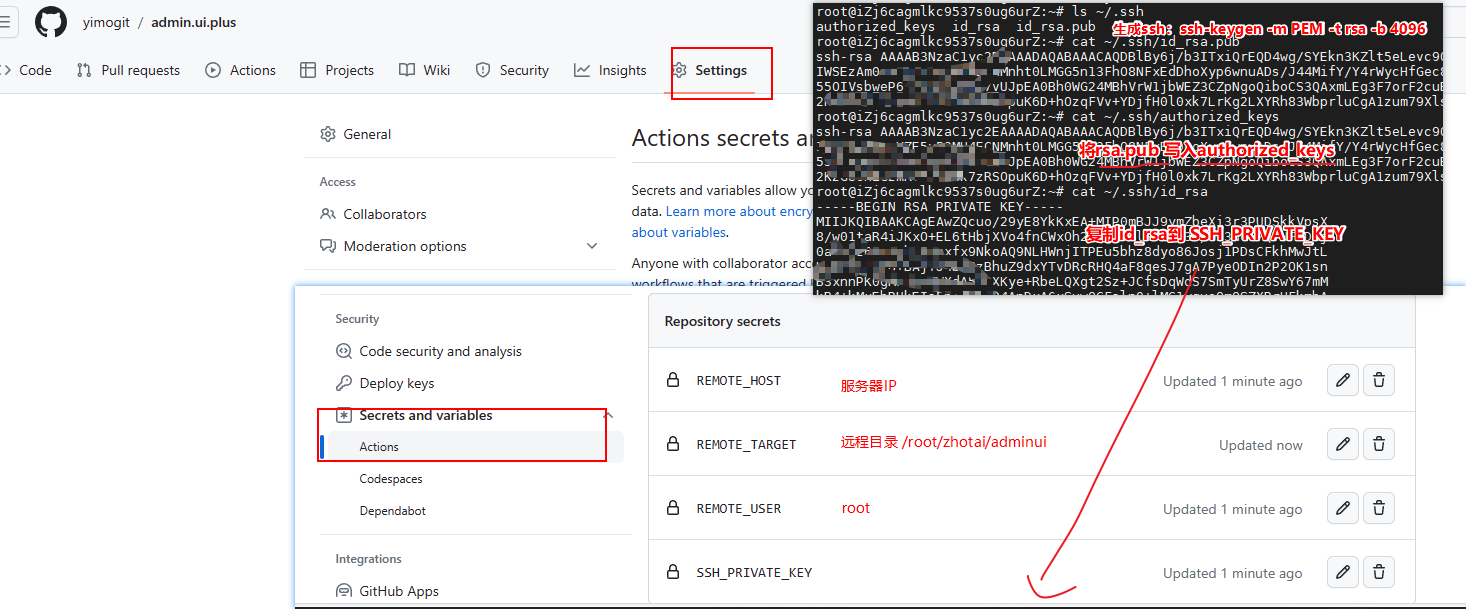Screen dimensions: 1466x609
Task: Click the Secrets and variables asterisk icon
Action: pyautogui.click(x=343, y=415)
